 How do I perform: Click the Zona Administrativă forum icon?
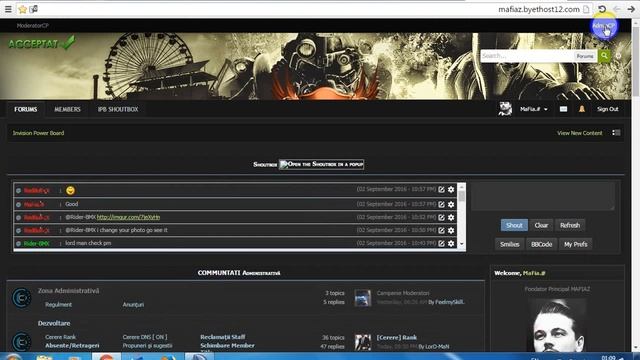point(21,298)
